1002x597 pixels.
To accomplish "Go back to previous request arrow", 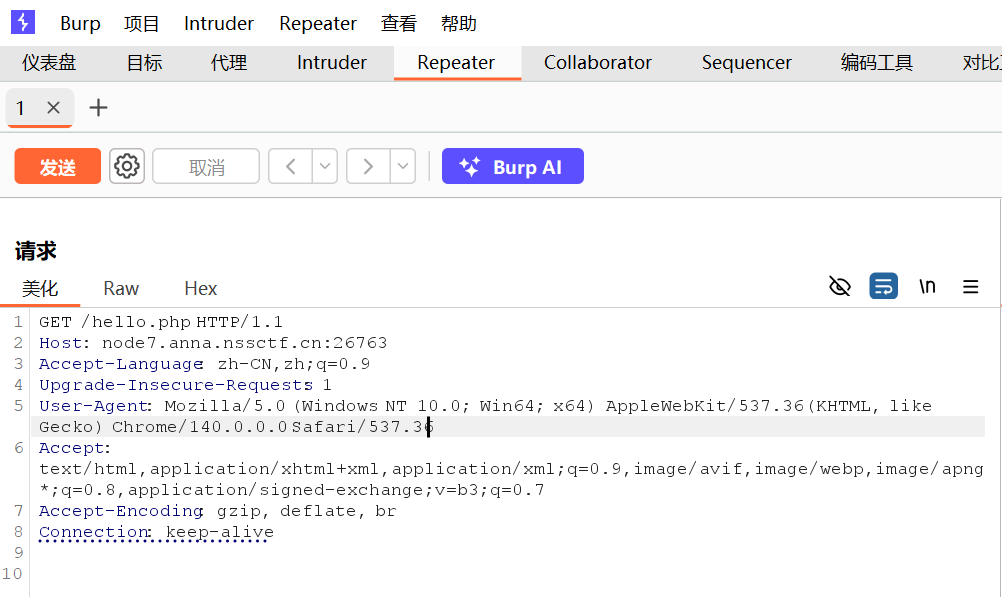I will click(291, 166).
